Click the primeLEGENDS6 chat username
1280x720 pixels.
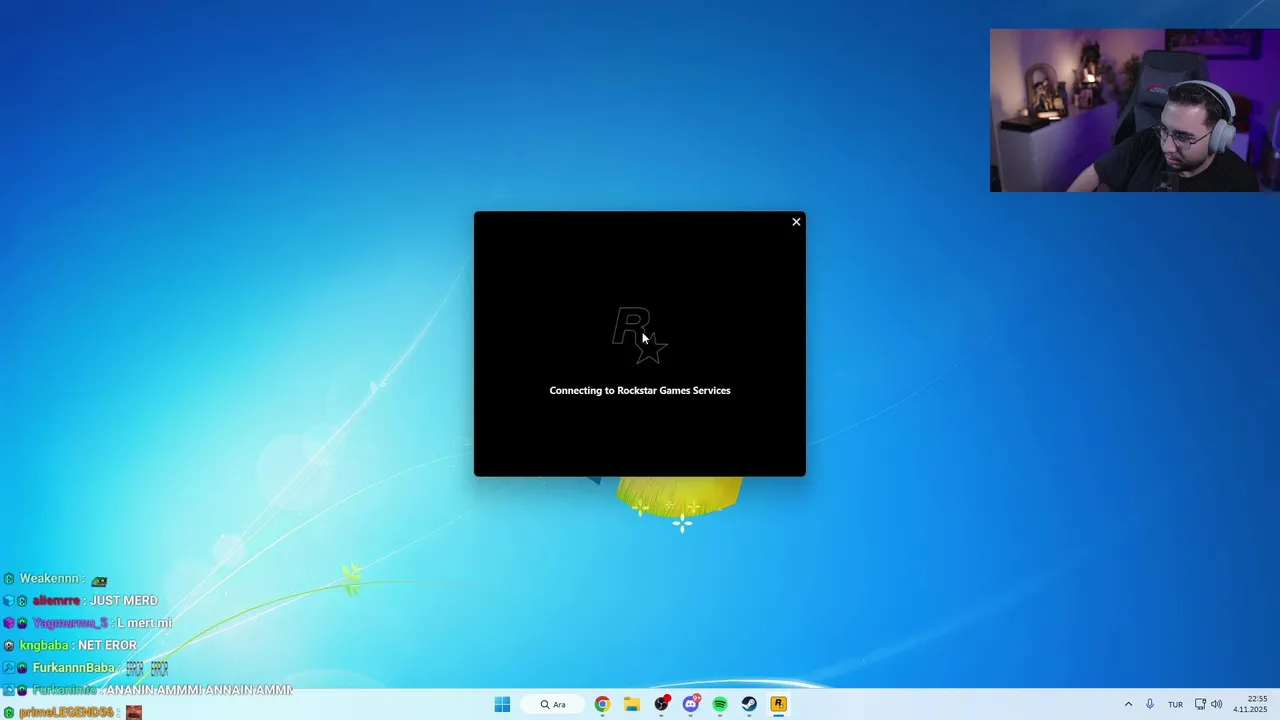66,712
